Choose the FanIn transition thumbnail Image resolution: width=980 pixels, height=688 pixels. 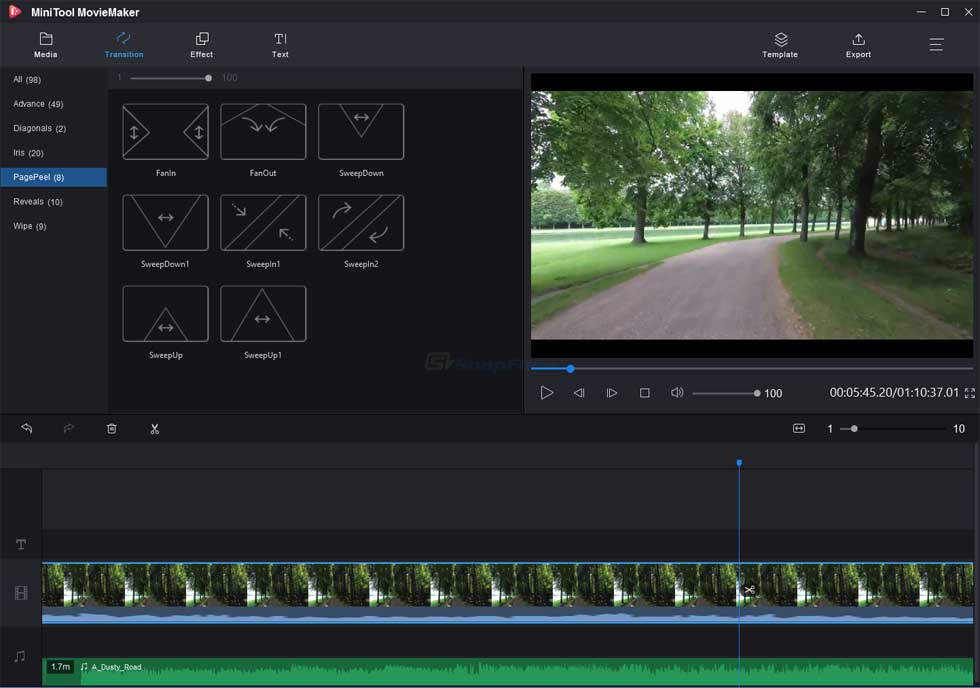[165, 132]
